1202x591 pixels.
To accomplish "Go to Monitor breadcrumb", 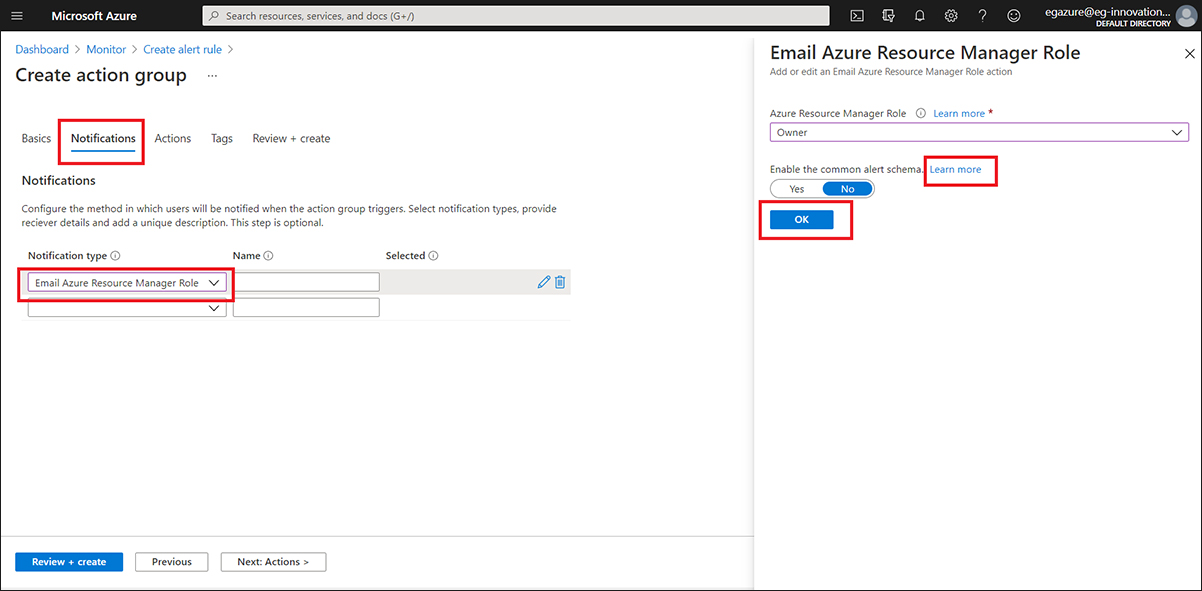I will (x=106, y=49).
